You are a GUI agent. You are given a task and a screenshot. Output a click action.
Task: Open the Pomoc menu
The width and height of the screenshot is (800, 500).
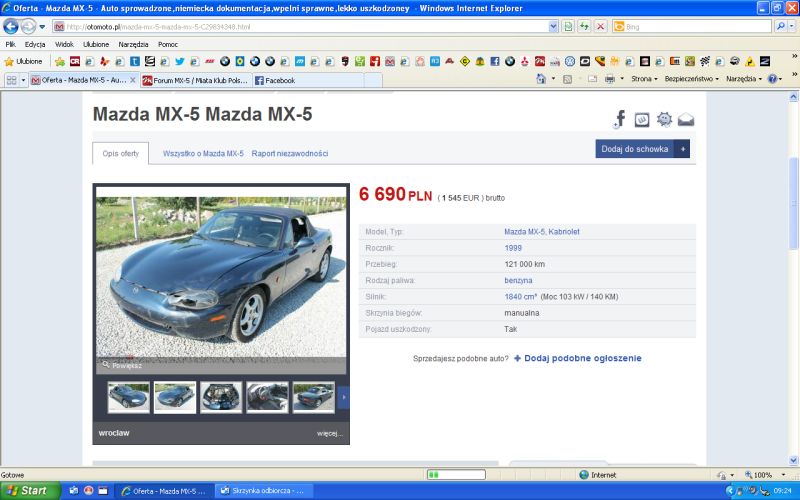(168, 44)
